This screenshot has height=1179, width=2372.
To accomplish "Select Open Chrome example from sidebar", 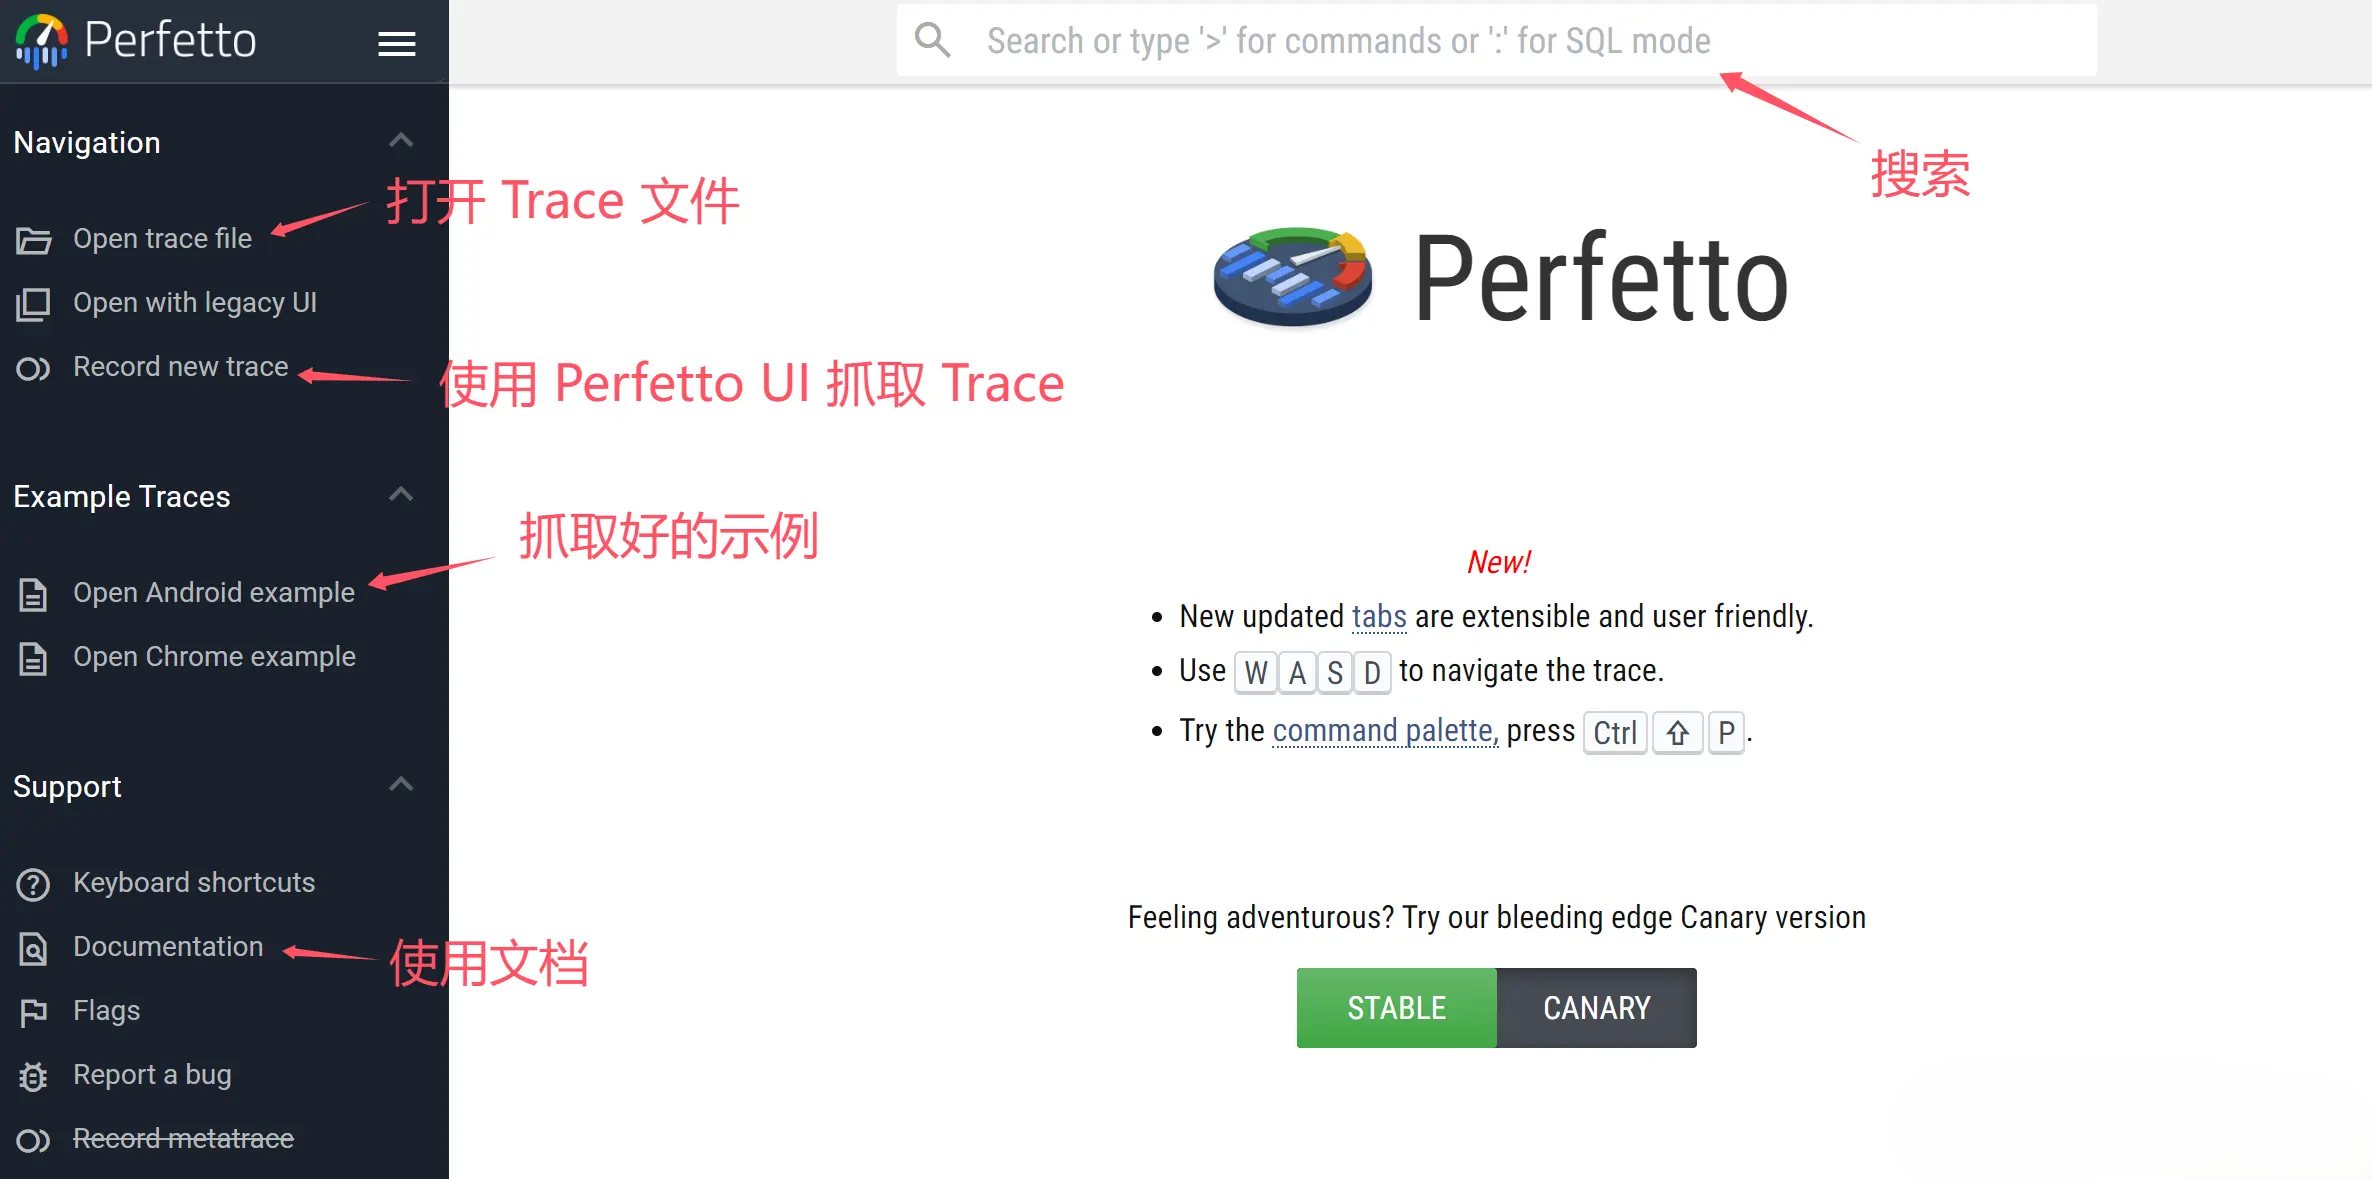I will (x=214, y=657).
